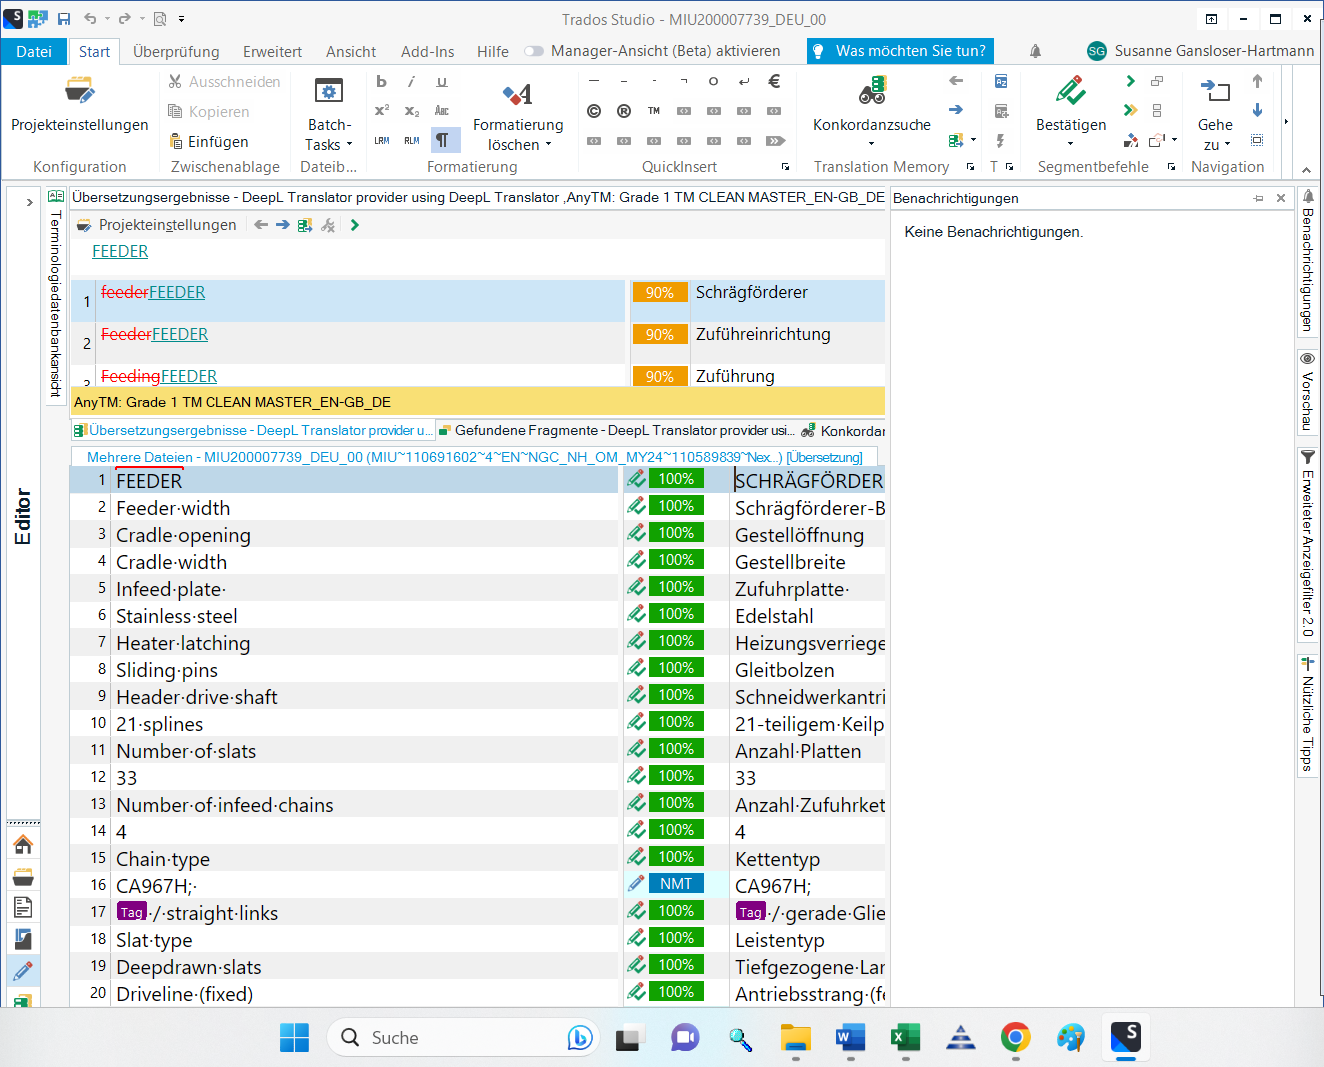Toggle display of formatting marks (pilcrow)
This screenshot has width=1324, height=1067.
coord(443,140)
